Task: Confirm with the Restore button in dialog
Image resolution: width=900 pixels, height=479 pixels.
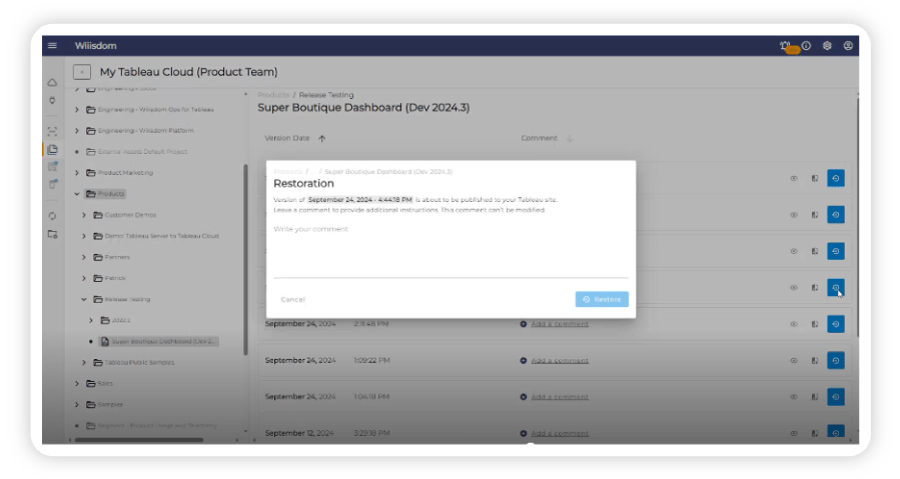Action: pyautogui.click(x=602, y=299)
